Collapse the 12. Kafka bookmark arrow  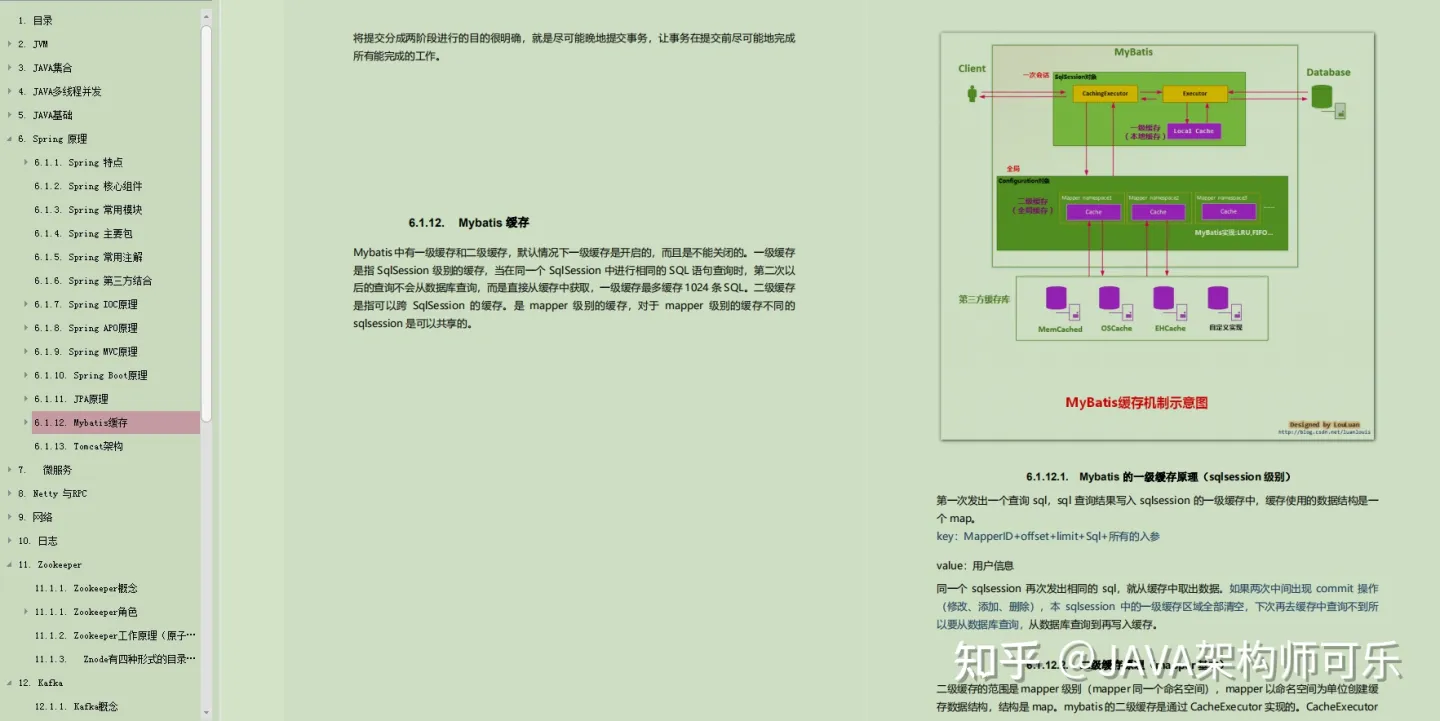[9, 683]
